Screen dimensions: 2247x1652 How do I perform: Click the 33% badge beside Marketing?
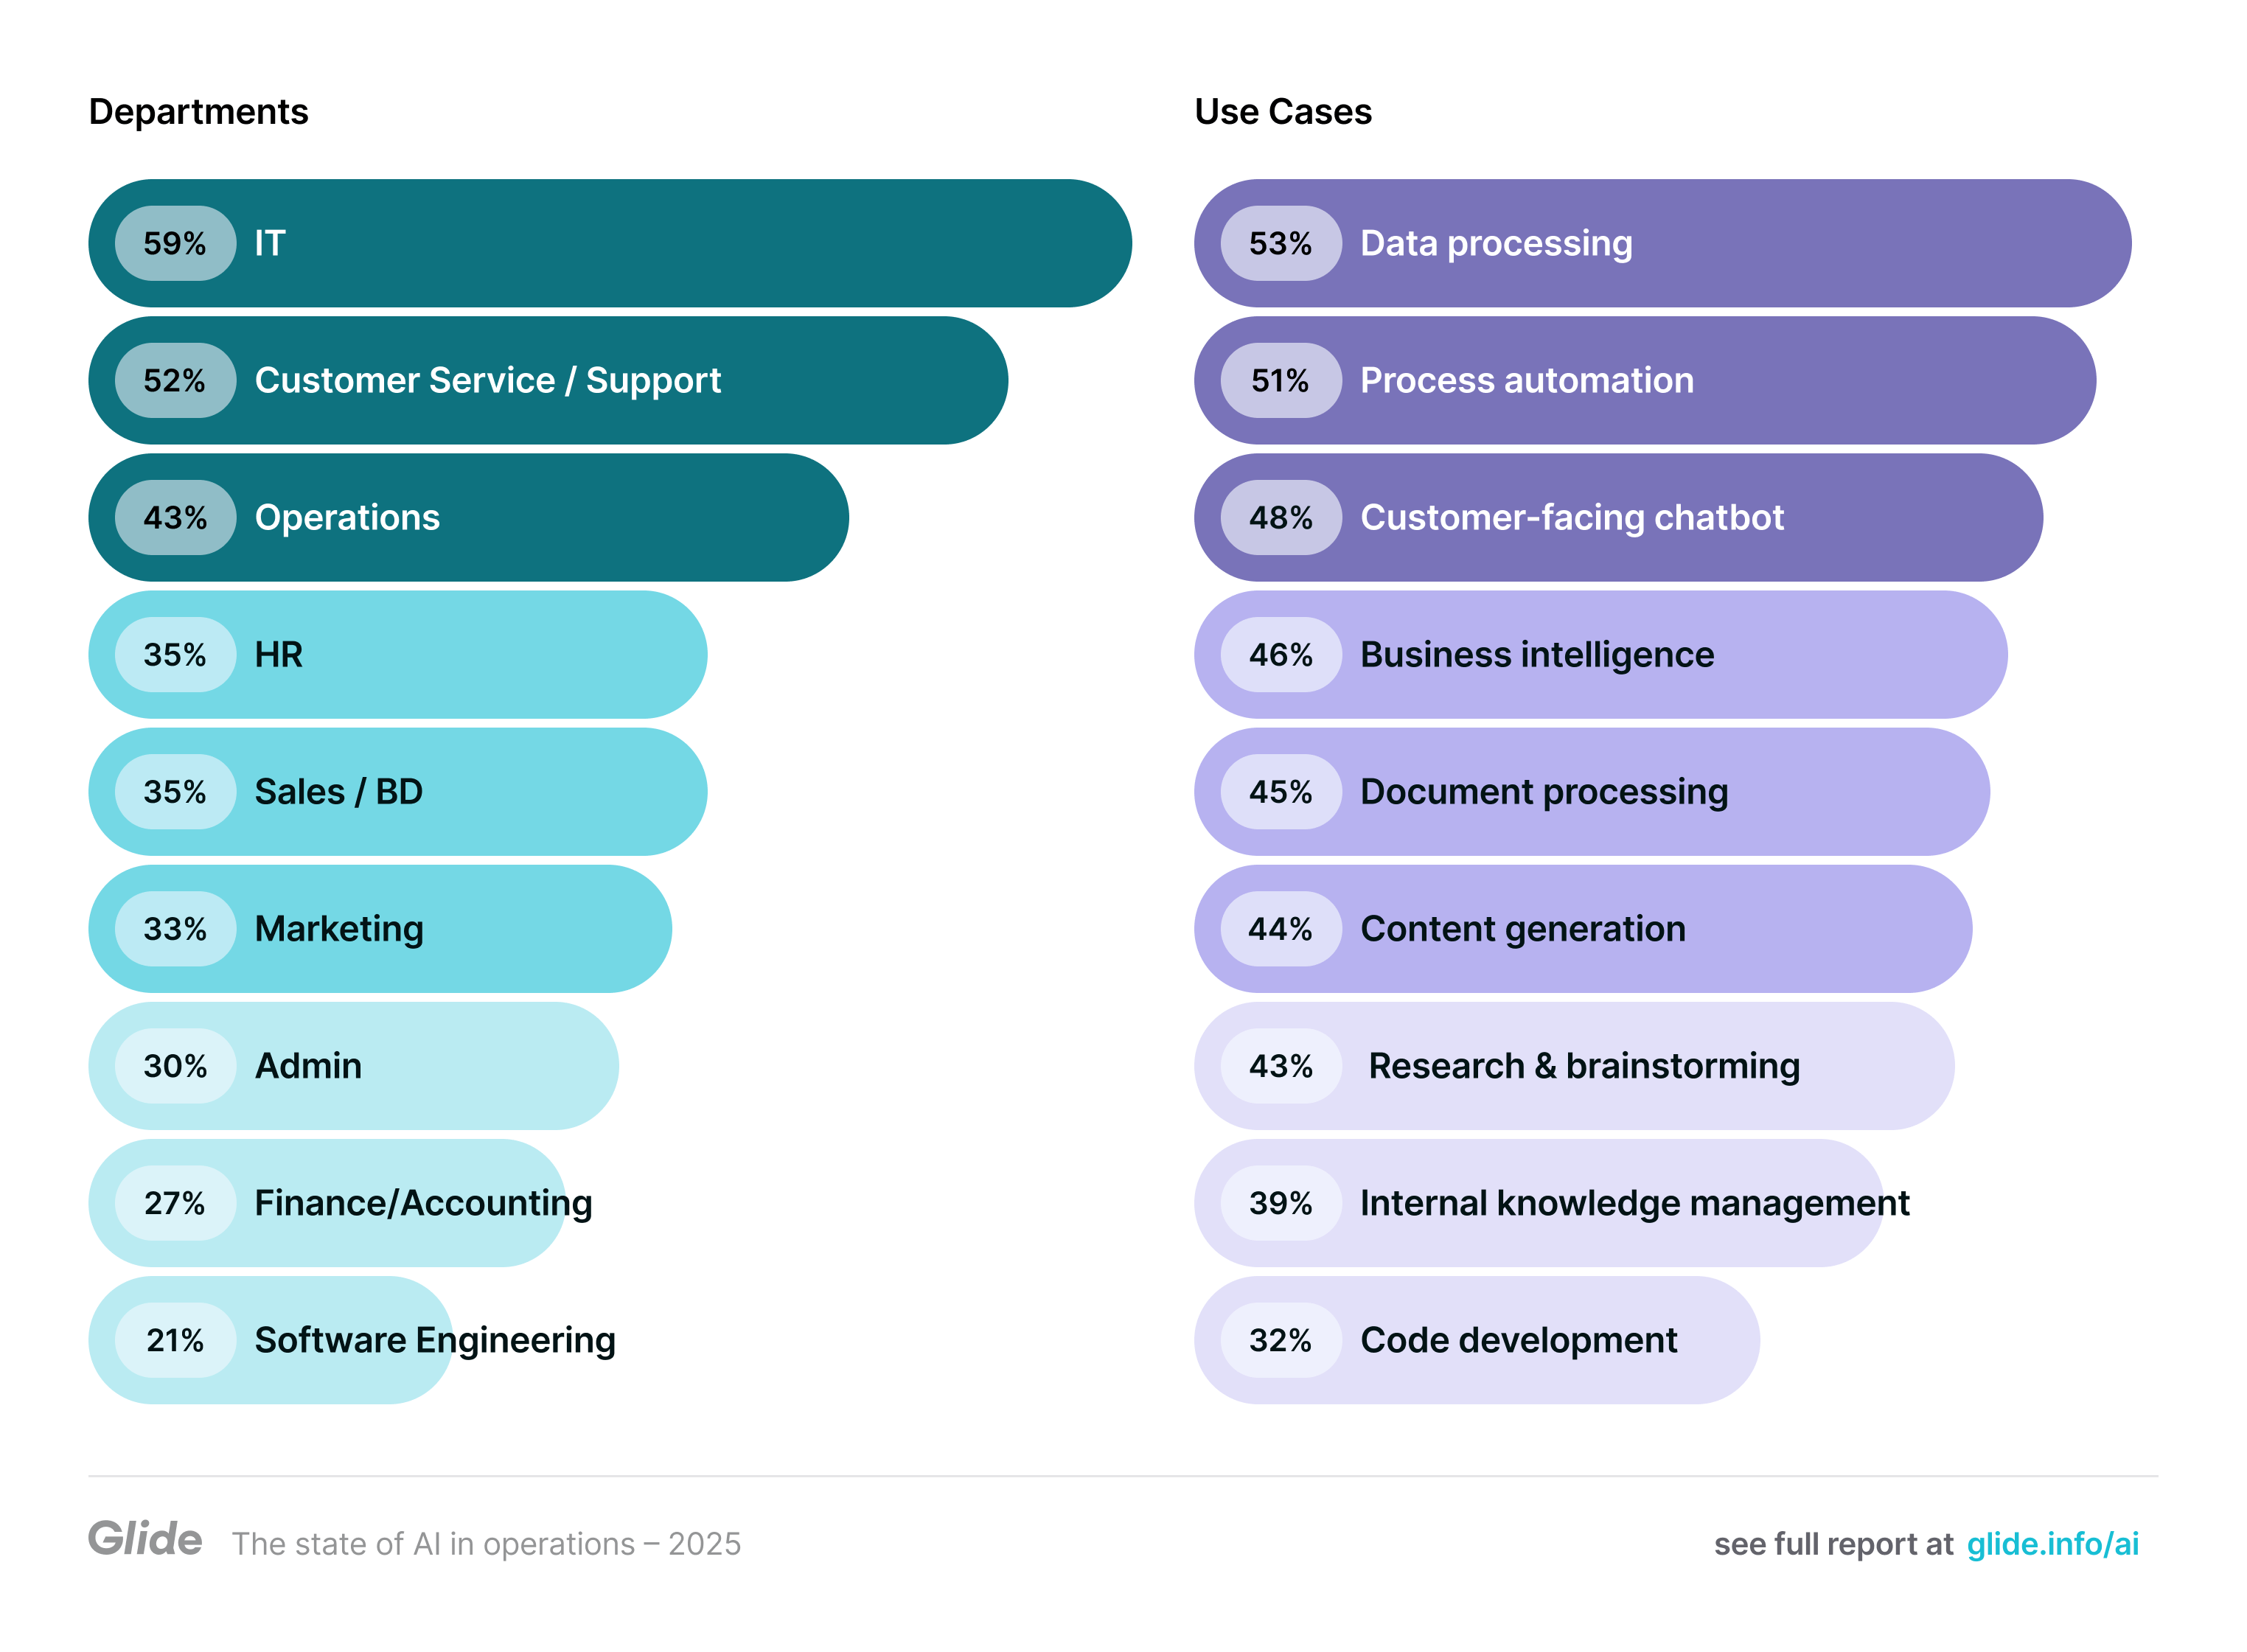click(175, 929)
